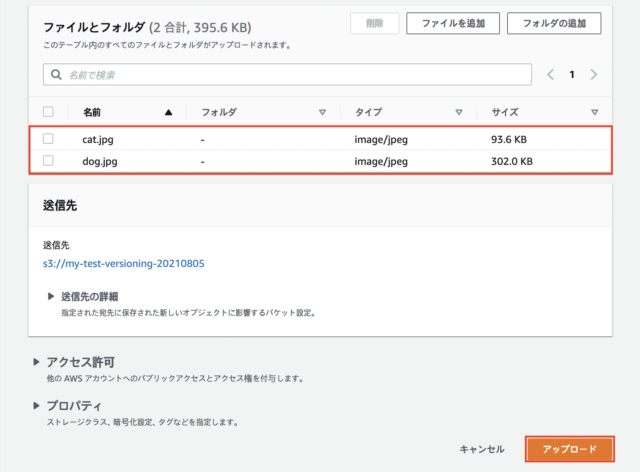This screenshot has width=640, height=472.
Task: Click the フォルダ column header
Action: (x=219, y=112)
